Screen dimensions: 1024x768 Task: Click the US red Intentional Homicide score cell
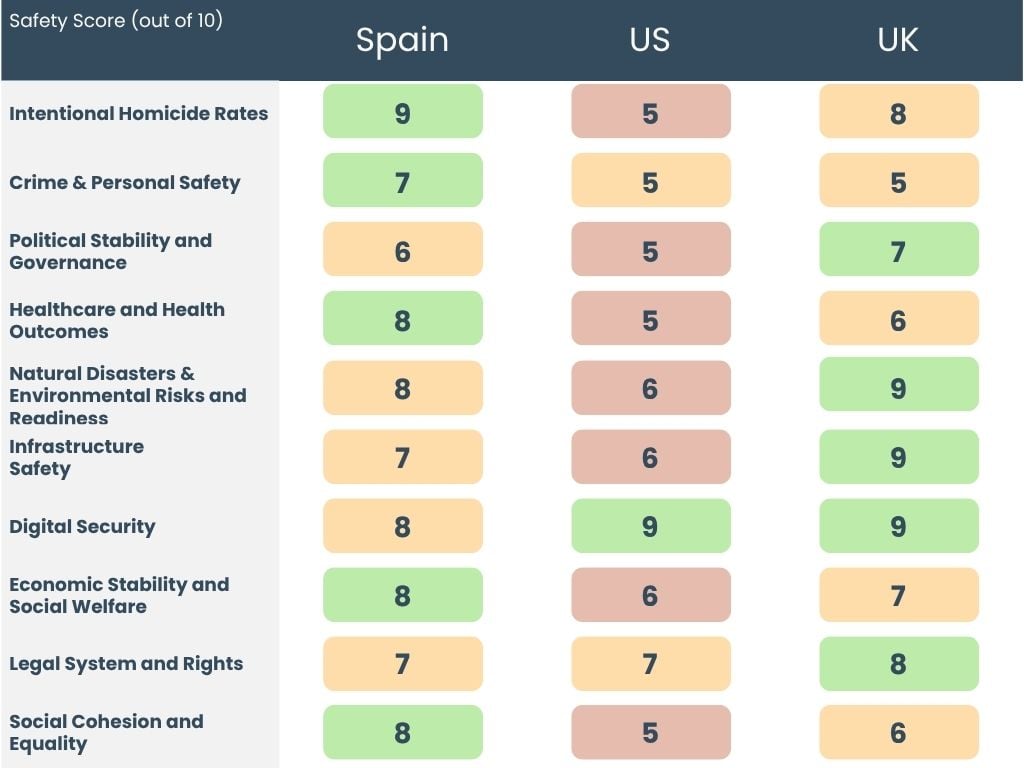(650, 112)
